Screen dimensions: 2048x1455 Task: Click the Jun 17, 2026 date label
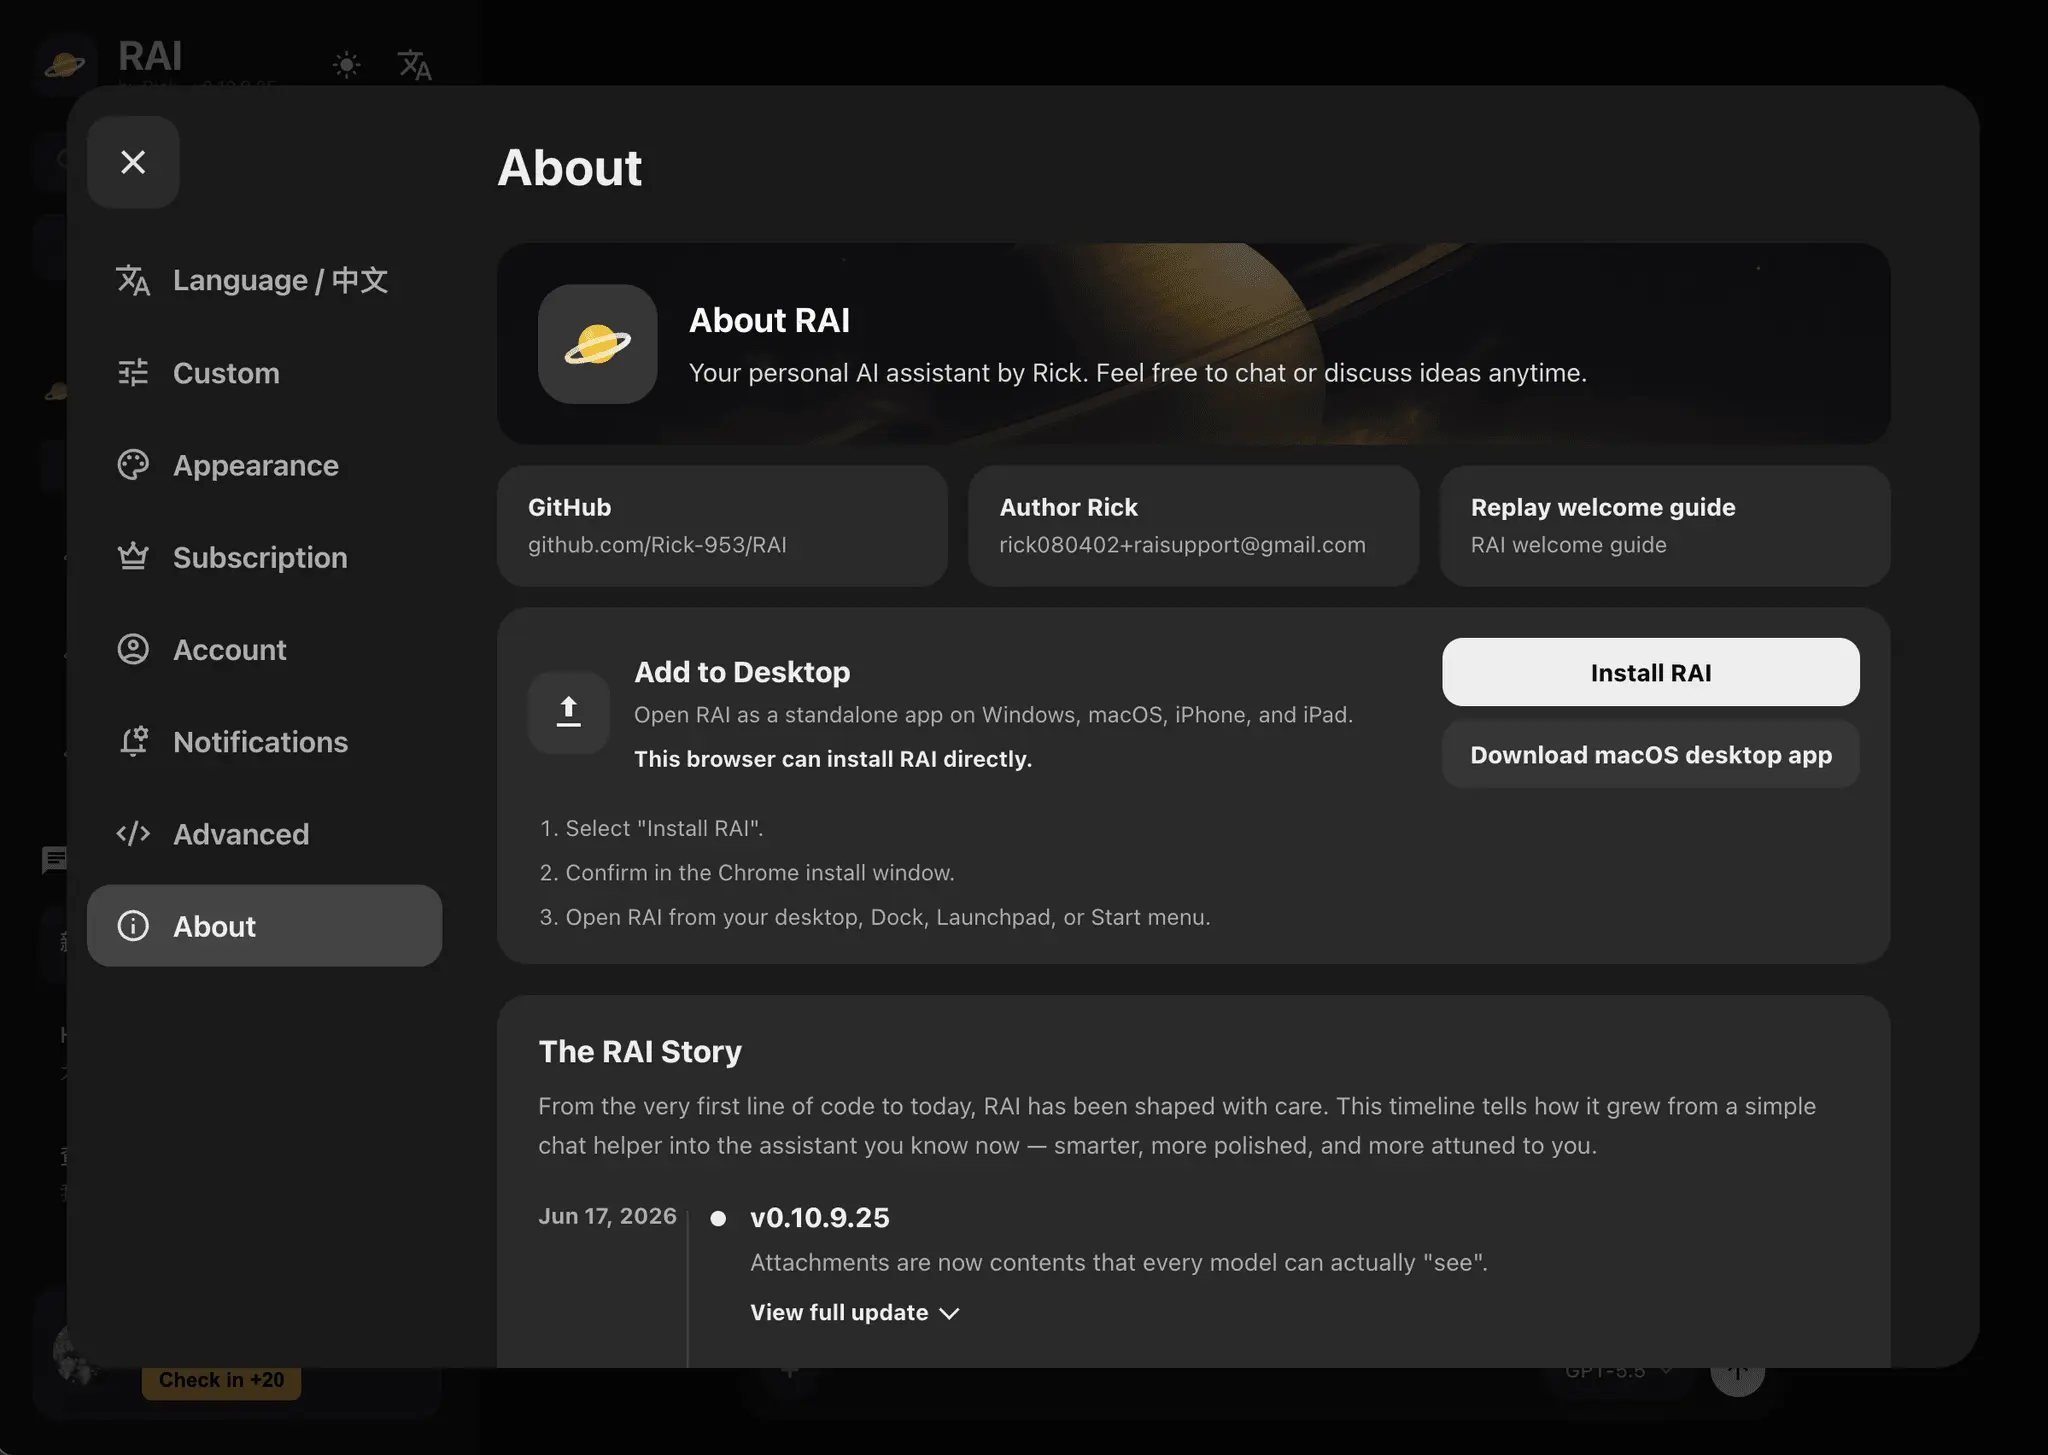tap(607, 1216)
